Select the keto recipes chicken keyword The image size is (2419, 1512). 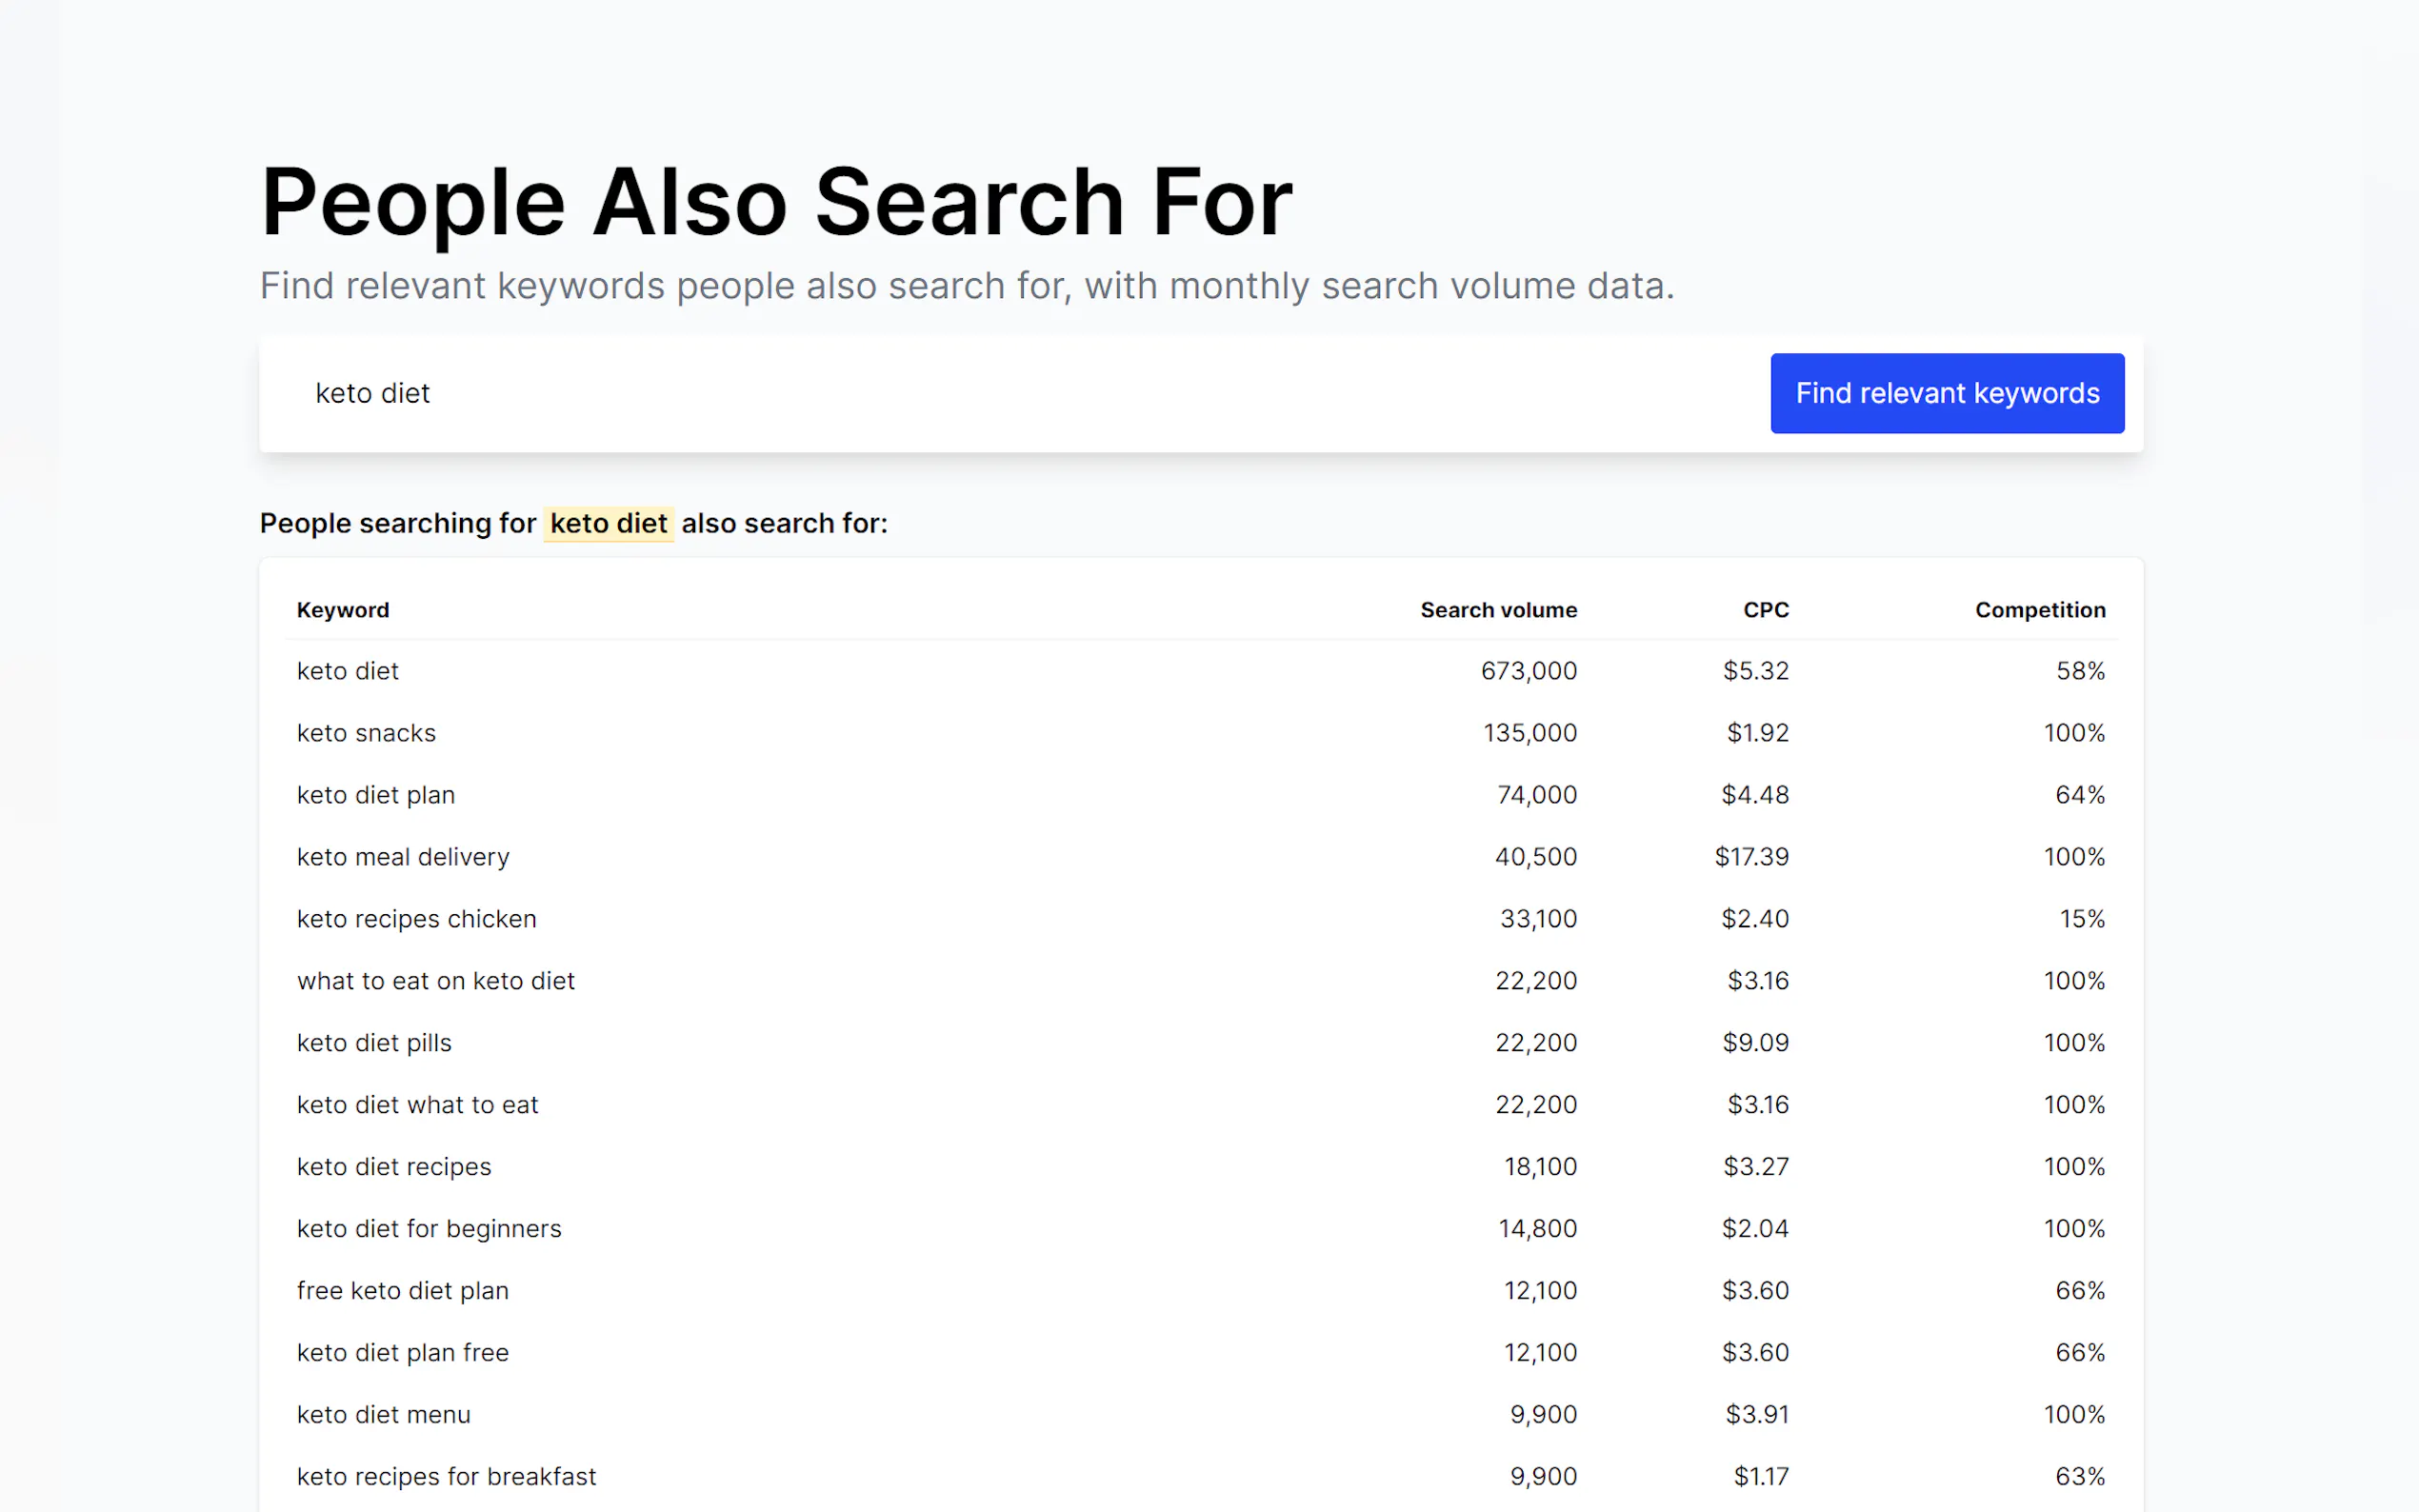point(416,919)
